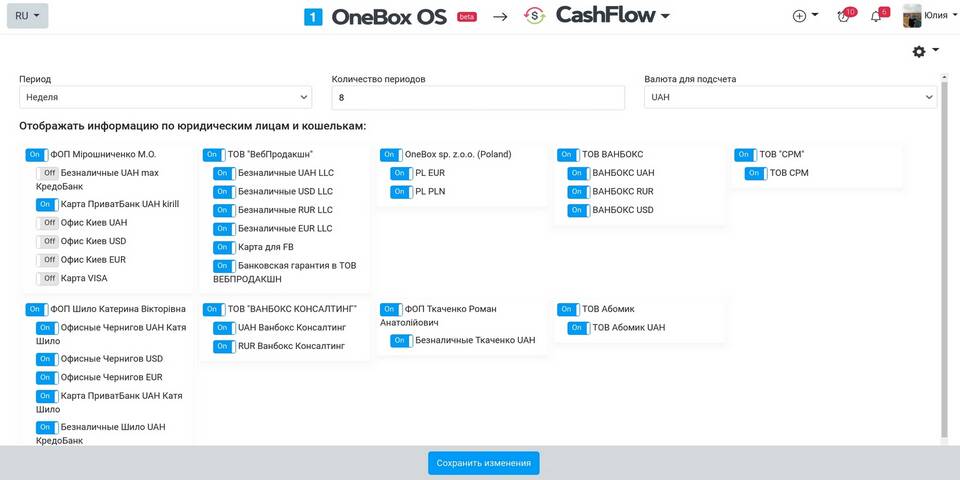Toggle ФОП Ткаченко Роман Анатолійович switch
The image size is (960, 480).
click(x=392, y=309)
